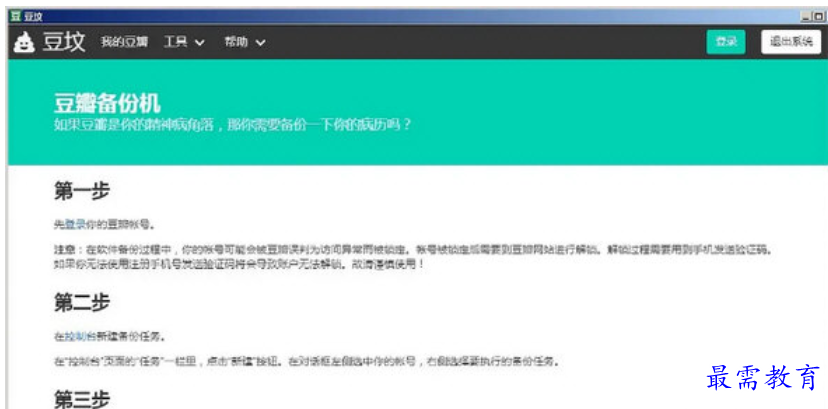Image resolution: width=828 pixels, height=409 pixels.
Task: Maximize the 豆坟 window
Action: pyautogui.click(x=818, y=17)
